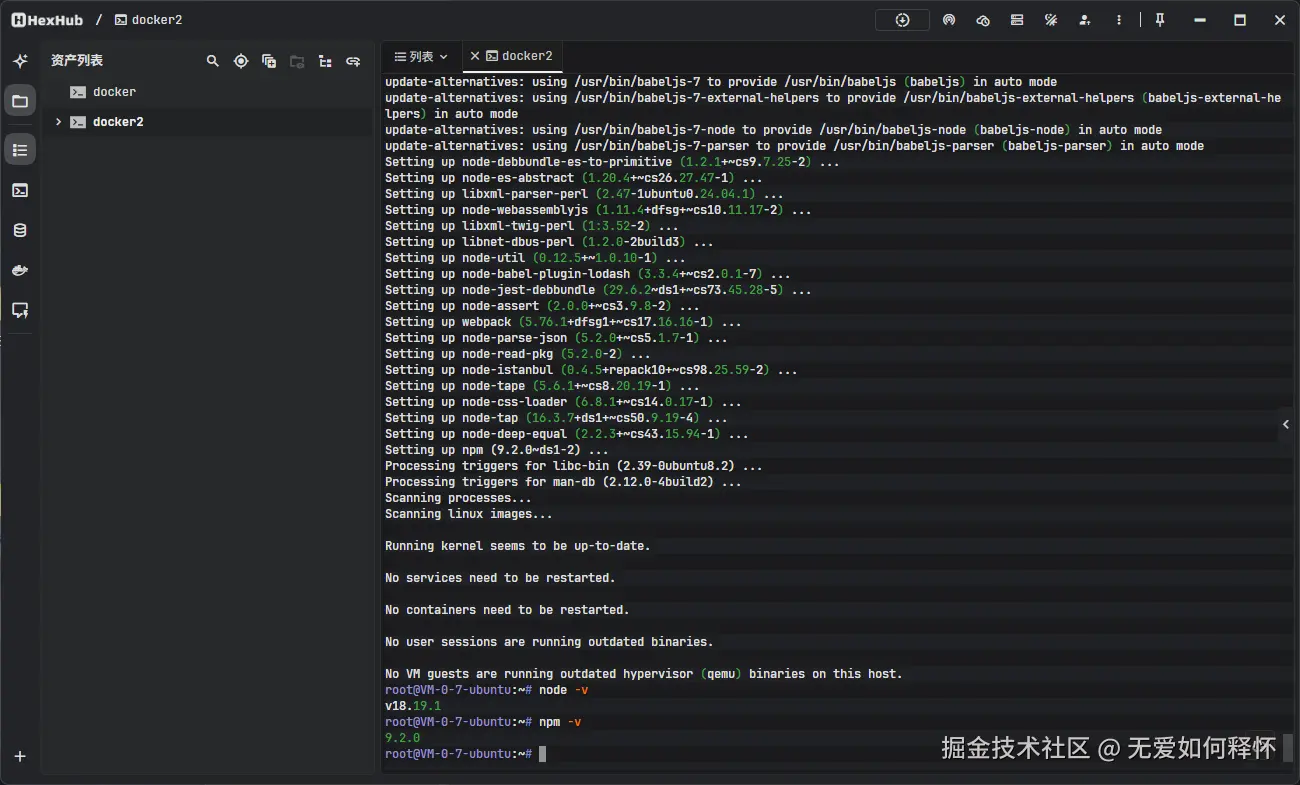Viewport: 1300px width, 785px height.
Task: Click the add-link icon in asset toolbar
Action: coord(353,61)
